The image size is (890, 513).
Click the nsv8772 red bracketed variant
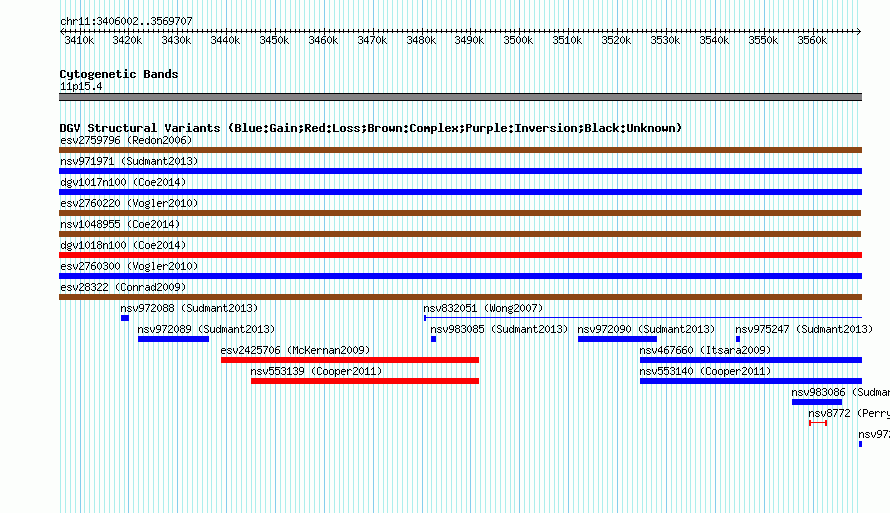point(818,423)
